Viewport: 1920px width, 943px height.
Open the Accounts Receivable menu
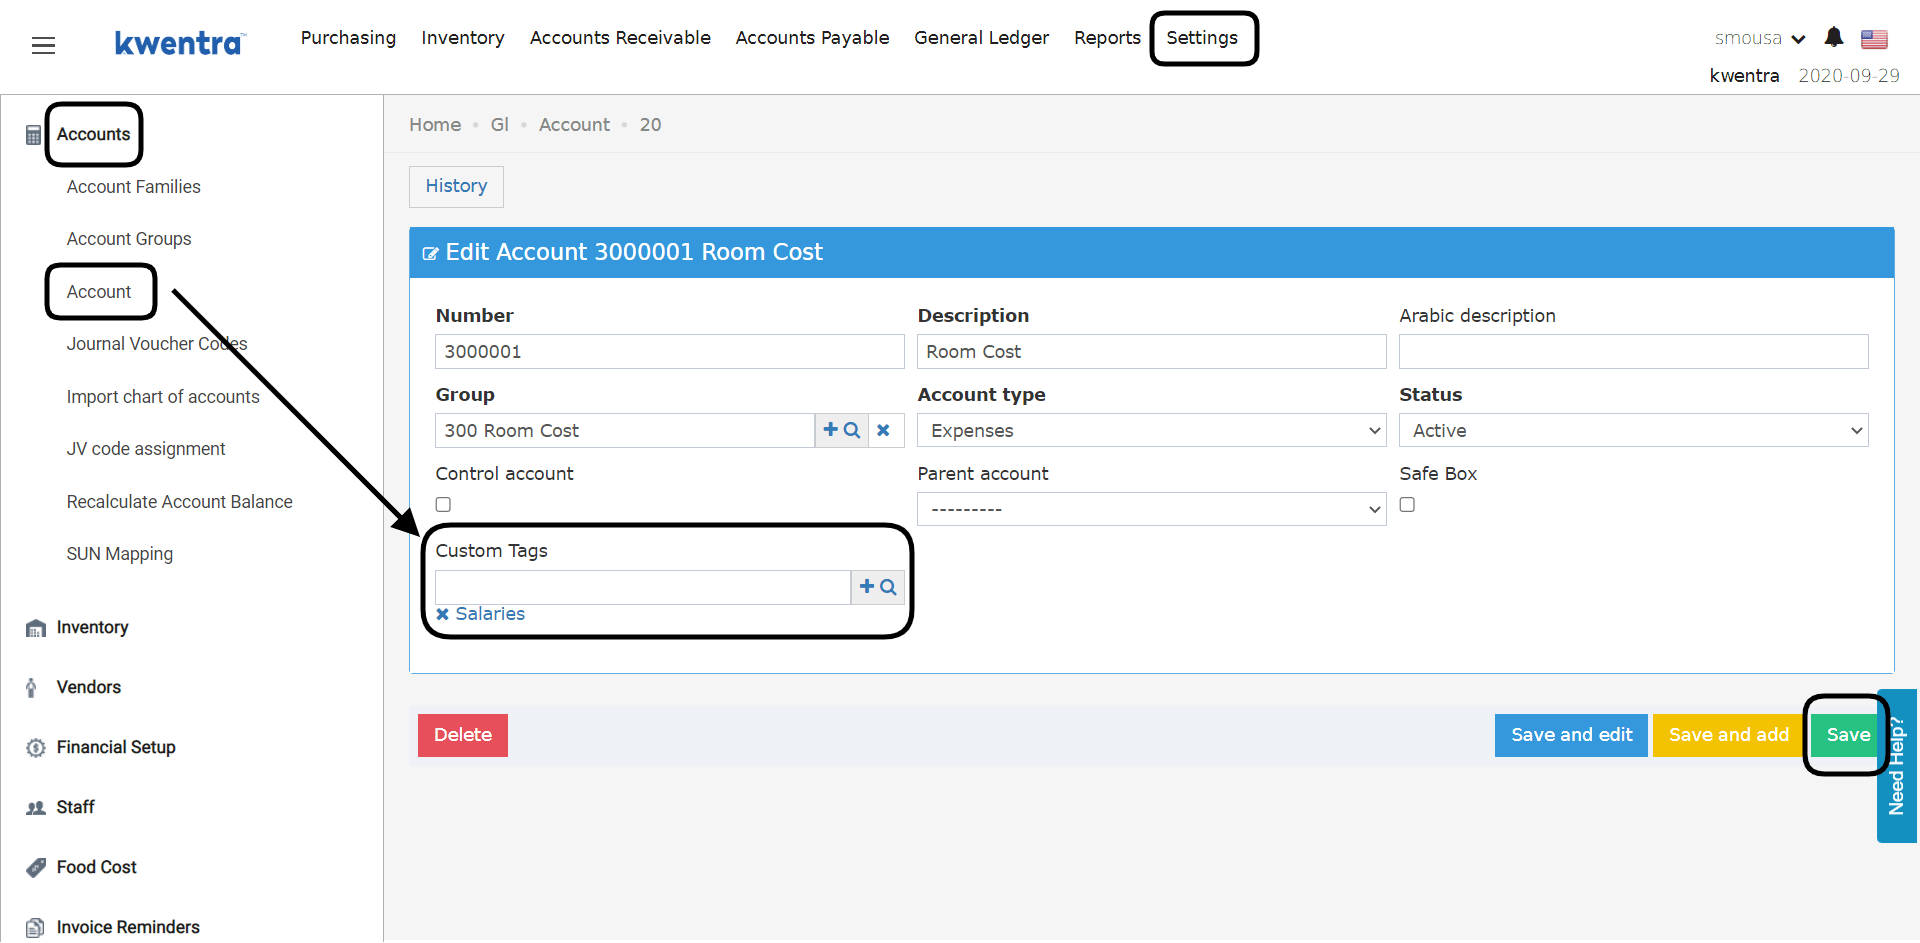620,38
